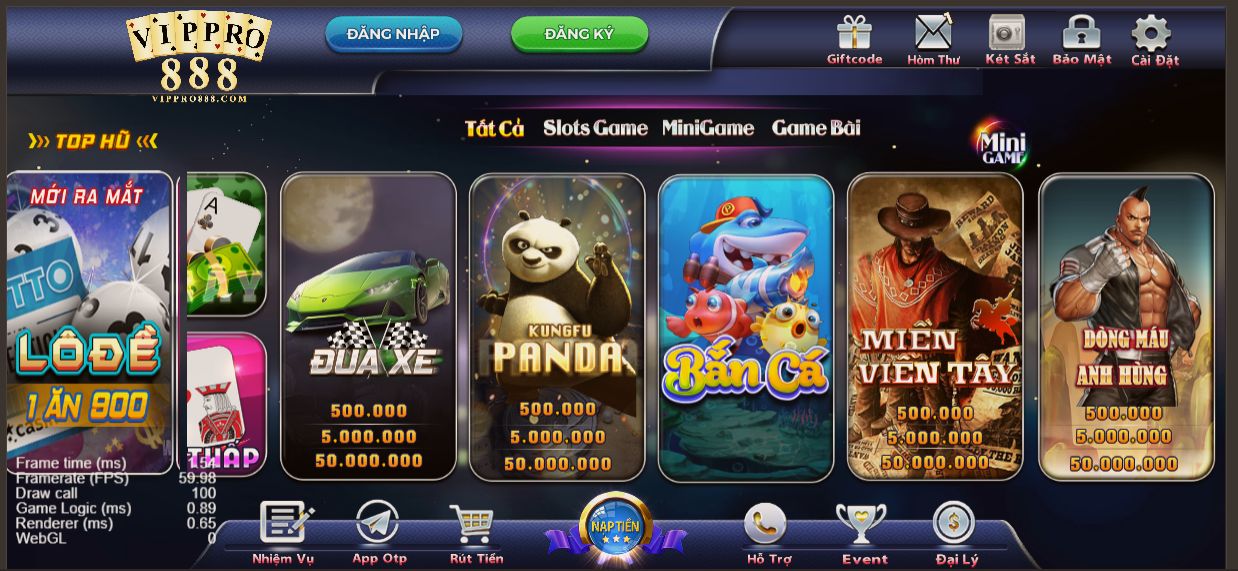Screen dimensions: 1238x571
Task: Open the App Otp paper plane icon
Action: (x=378, y=522)
